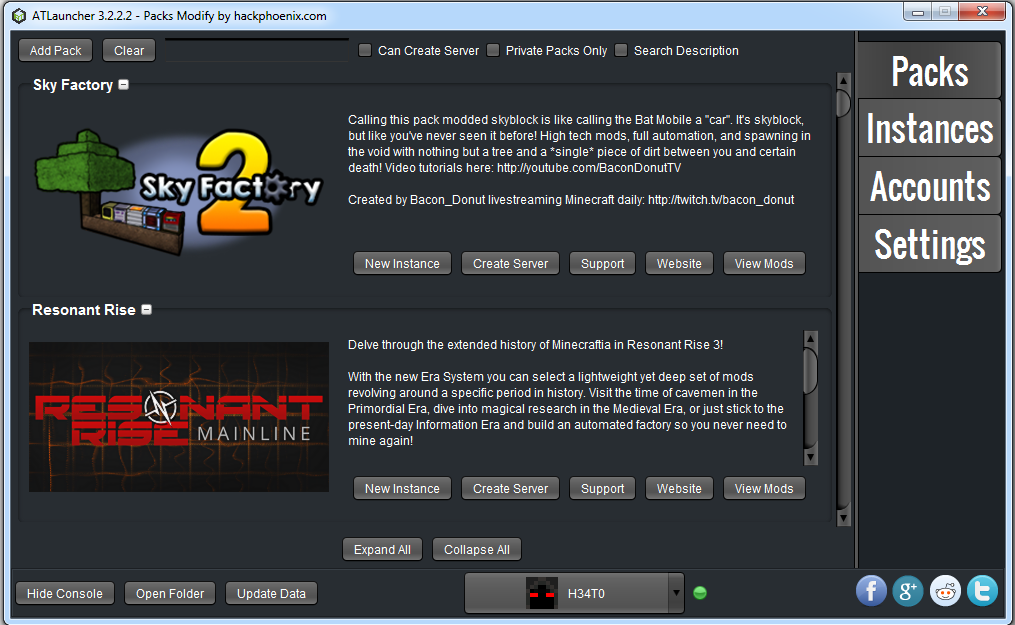Click the Resonant Rise Mainline artwork
Viewport: 1015px width, 625px height.
178,416
